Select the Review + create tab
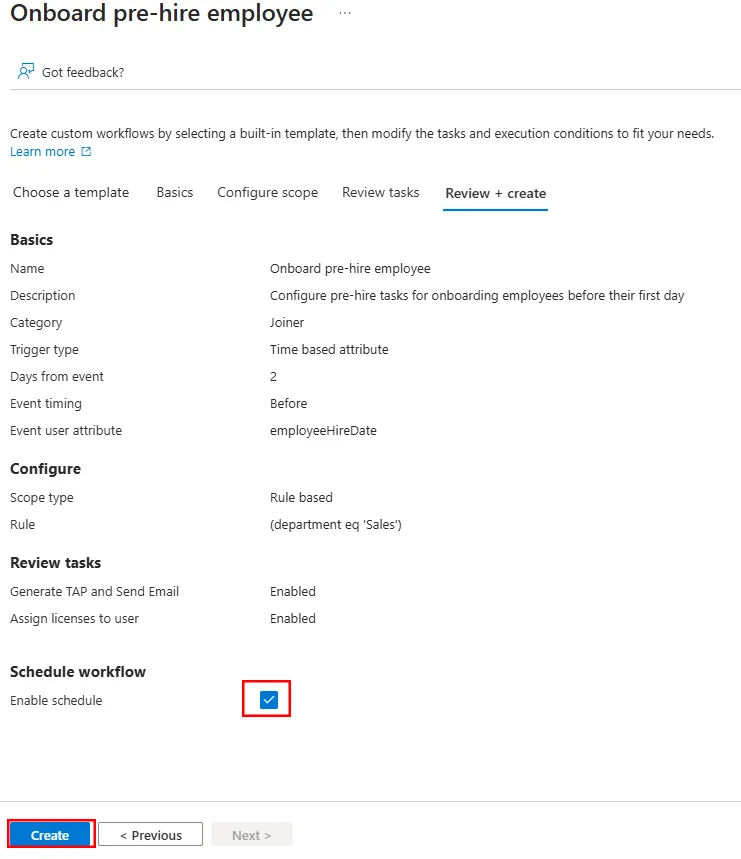 click(x=495, y=193)
